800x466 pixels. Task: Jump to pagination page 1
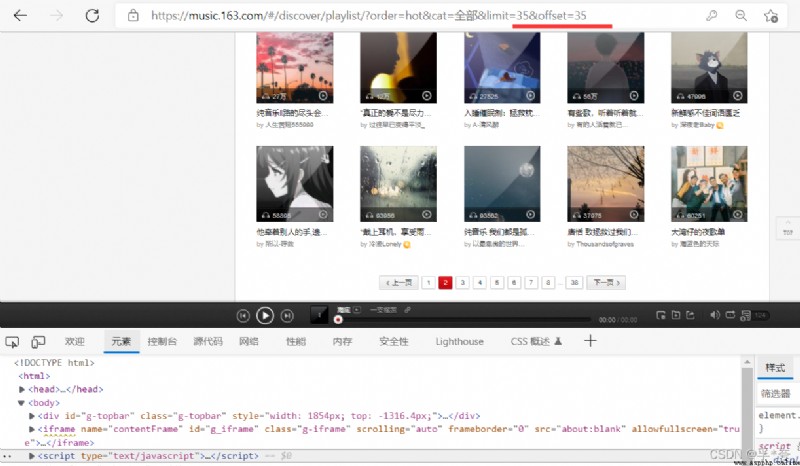click(429, 282)
